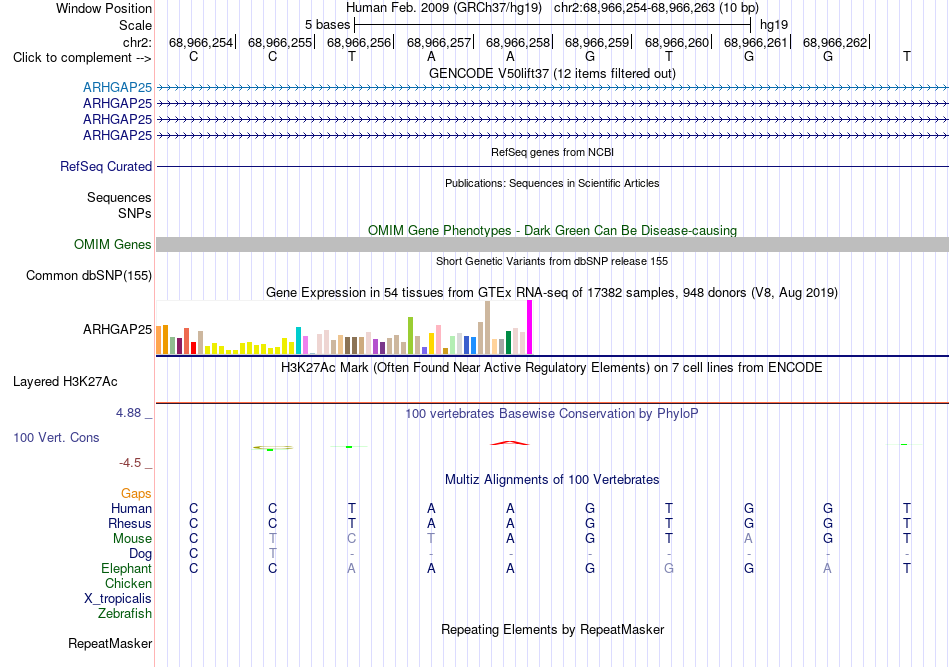This screenshot has width=950, height=667.
Task: Click the Human alignment row label
Action: pos(131,508)
